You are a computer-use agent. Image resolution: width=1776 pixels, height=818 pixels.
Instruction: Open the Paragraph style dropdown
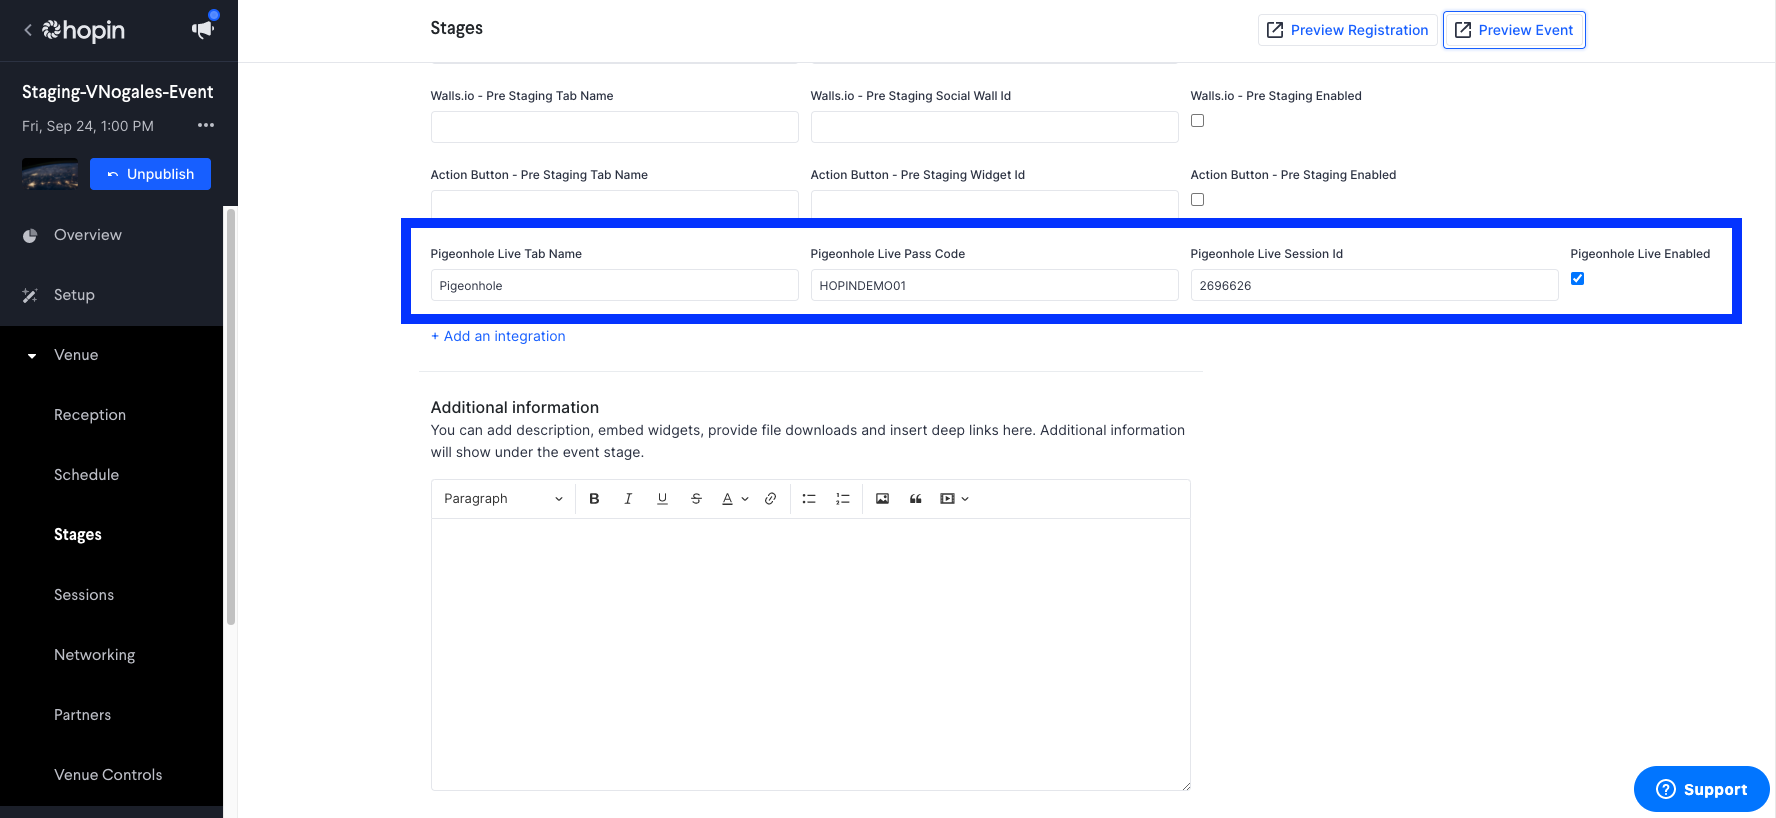pos(503,499)
